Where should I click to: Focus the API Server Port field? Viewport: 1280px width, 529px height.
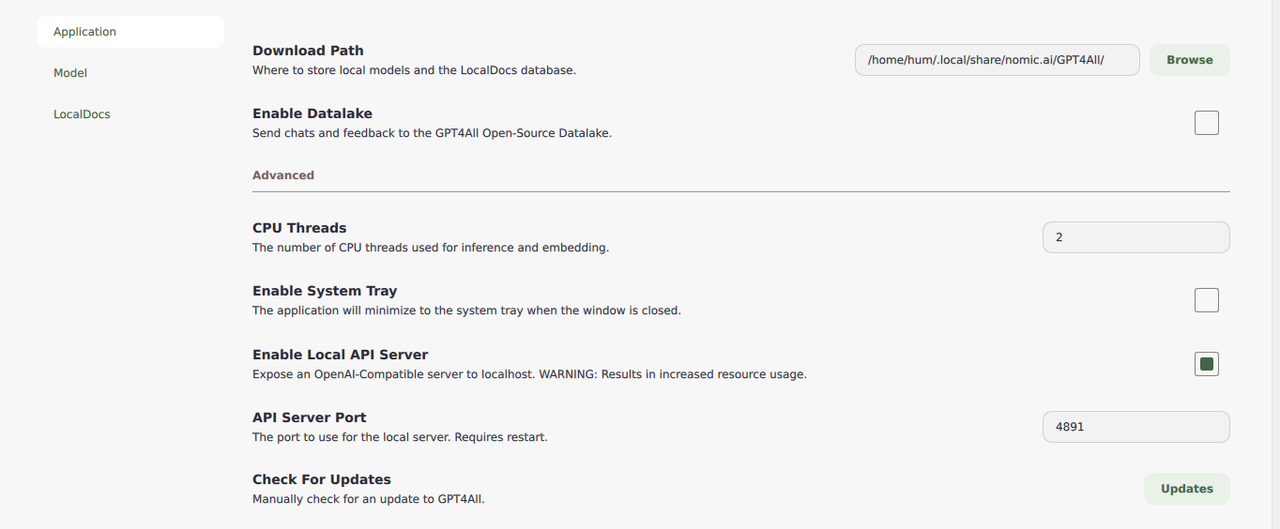(x=1136, y=426)
